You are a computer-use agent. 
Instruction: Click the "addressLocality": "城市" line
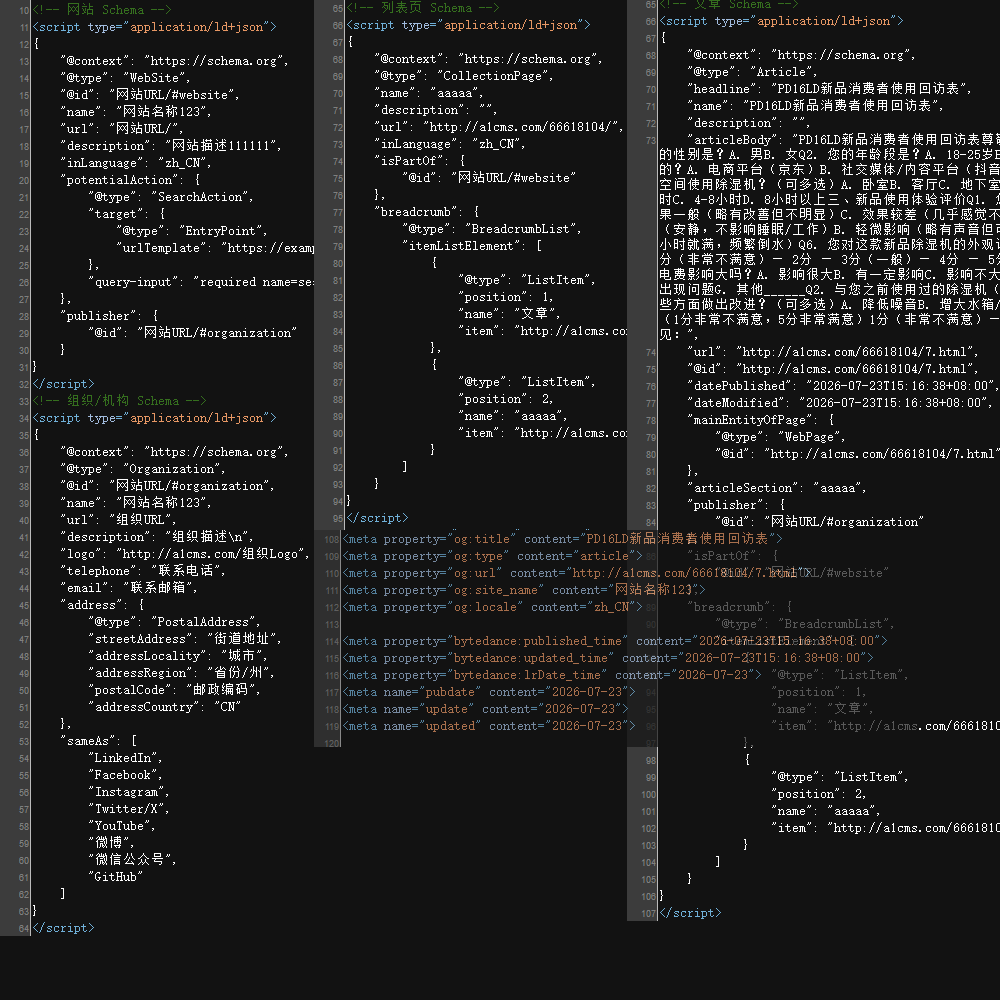point(178,656)
